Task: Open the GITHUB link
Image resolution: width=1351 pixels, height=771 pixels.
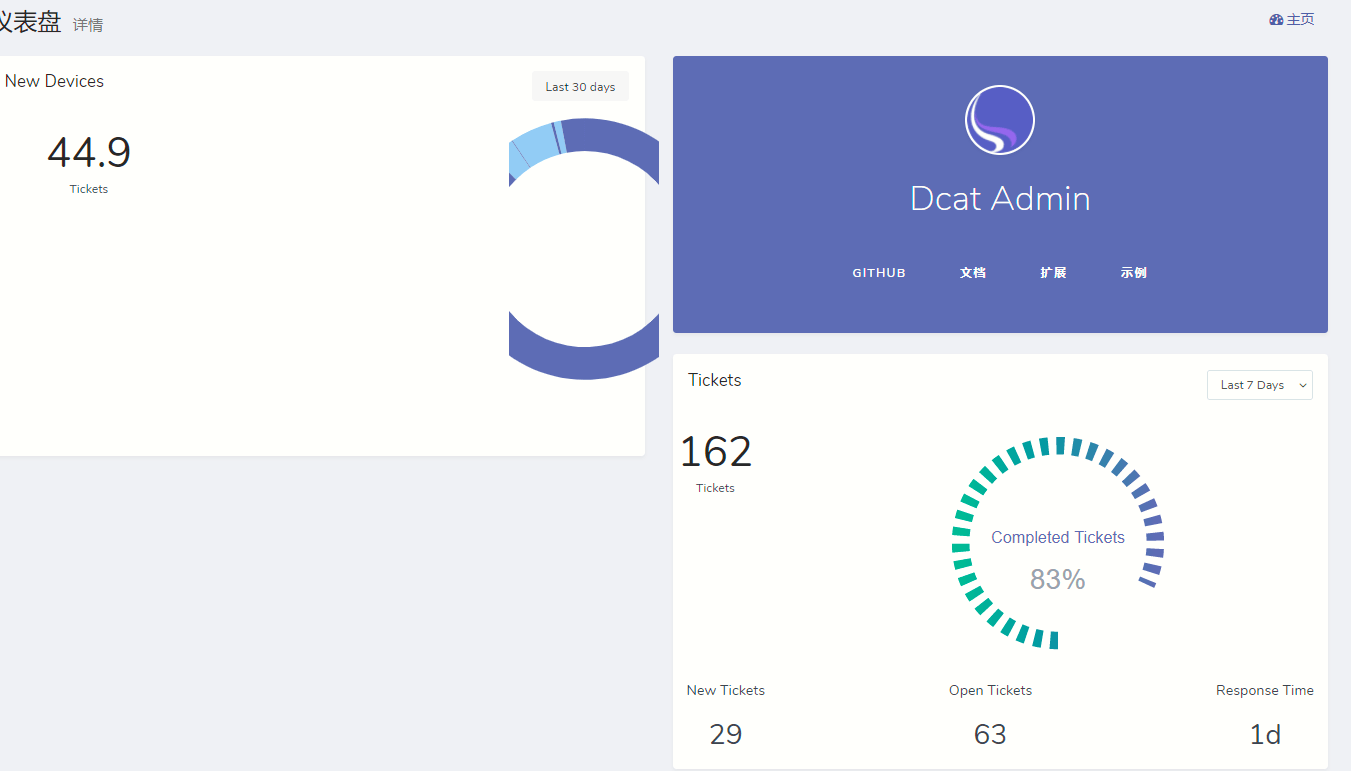Action: [879, 273]
